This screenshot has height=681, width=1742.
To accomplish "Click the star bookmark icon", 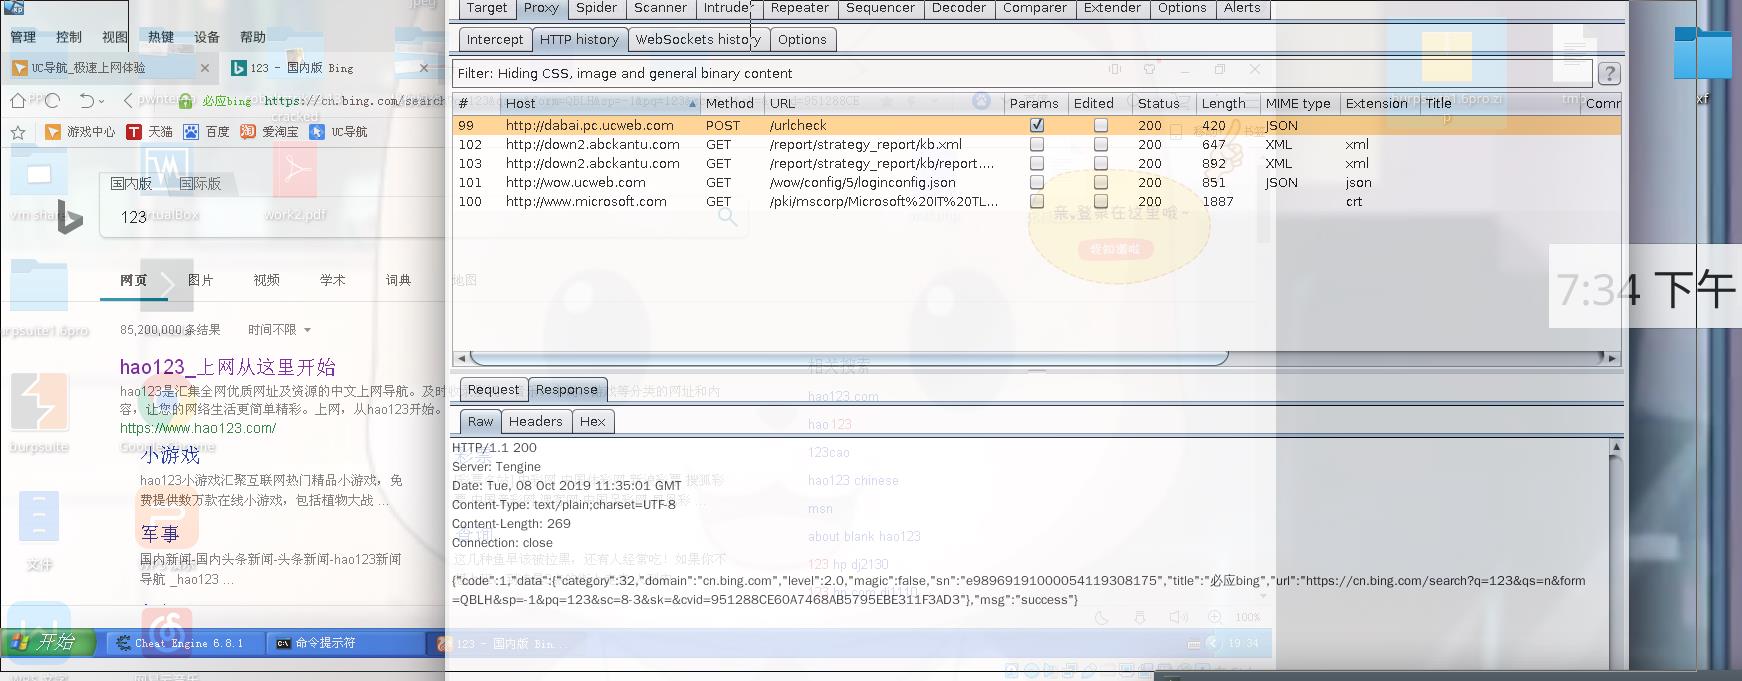I will [18, 132].
